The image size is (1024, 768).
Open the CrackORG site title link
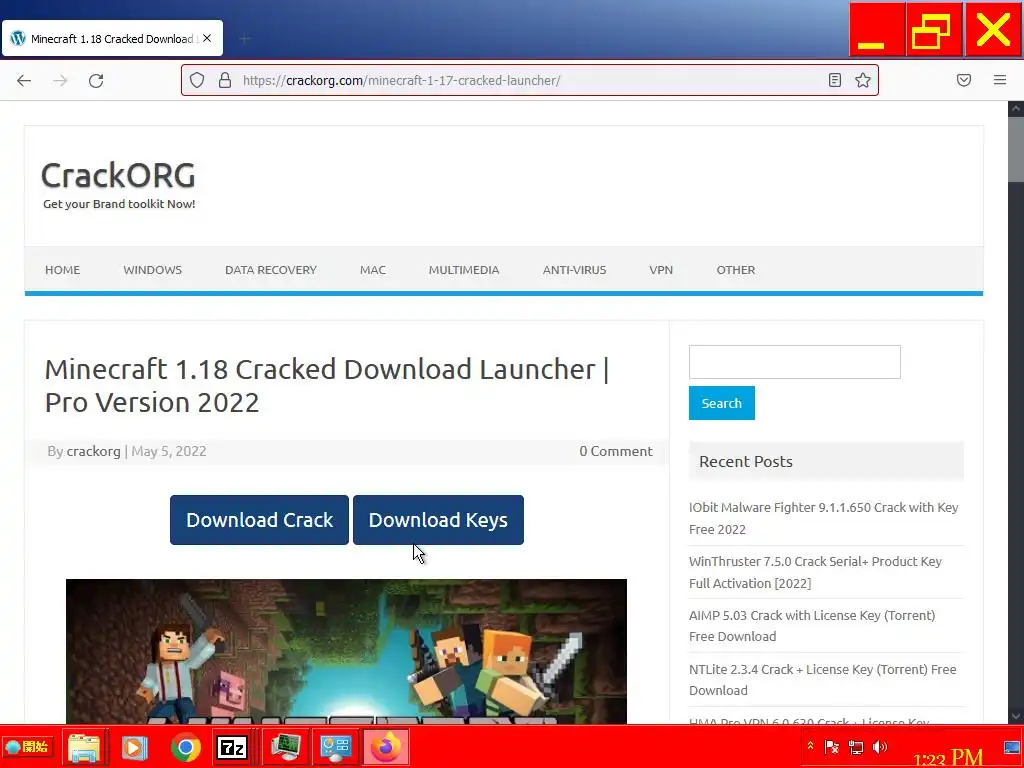[118, 175]
